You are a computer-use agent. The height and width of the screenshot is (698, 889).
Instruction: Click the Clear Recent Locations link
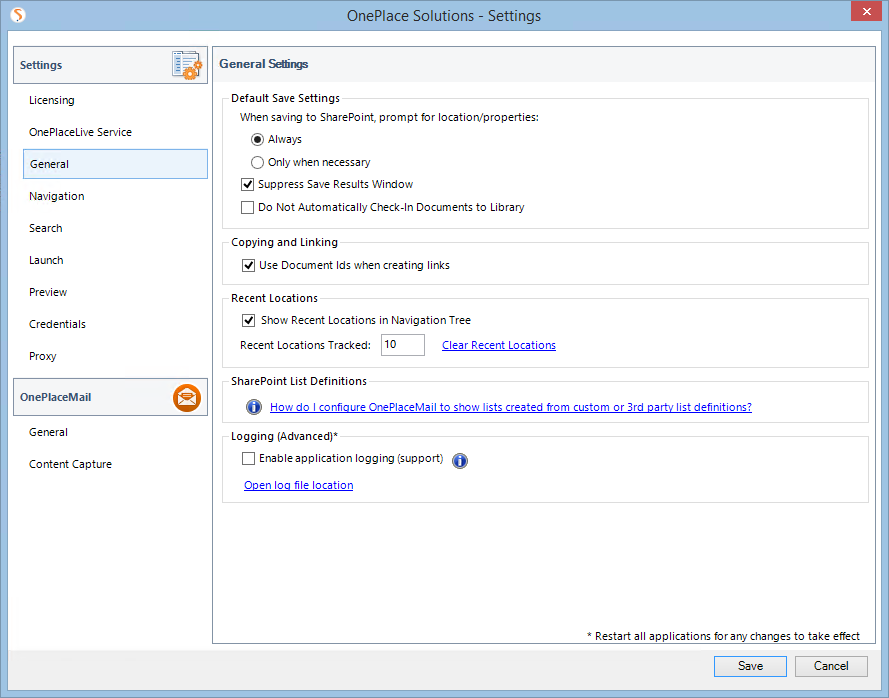[499, 345]
